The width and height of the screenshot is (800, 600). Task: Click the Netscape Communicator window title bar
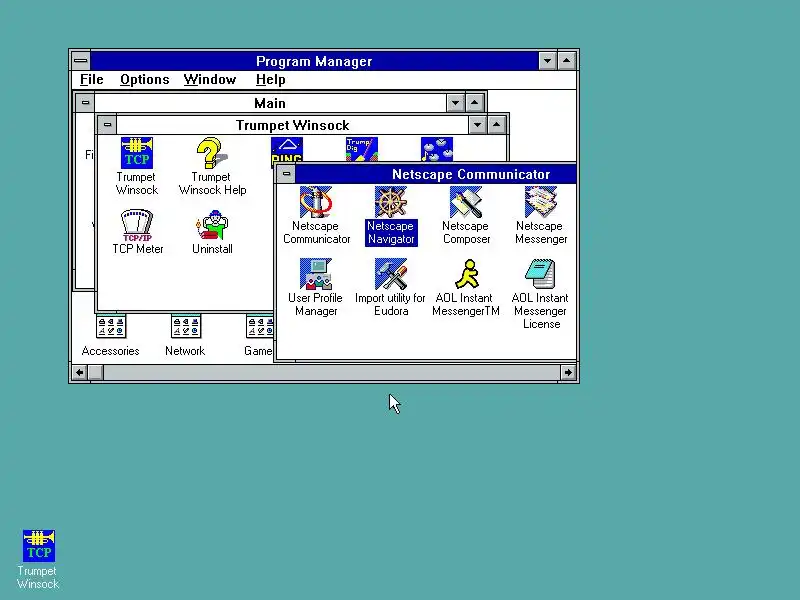click(x=436, y=174)
